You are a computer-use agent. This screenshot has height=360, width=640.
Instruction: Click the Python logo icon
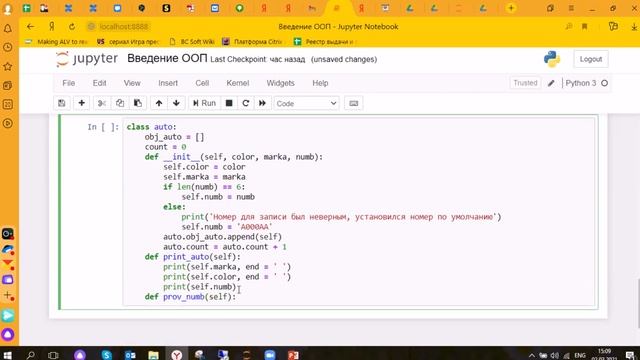pos(552,59)
